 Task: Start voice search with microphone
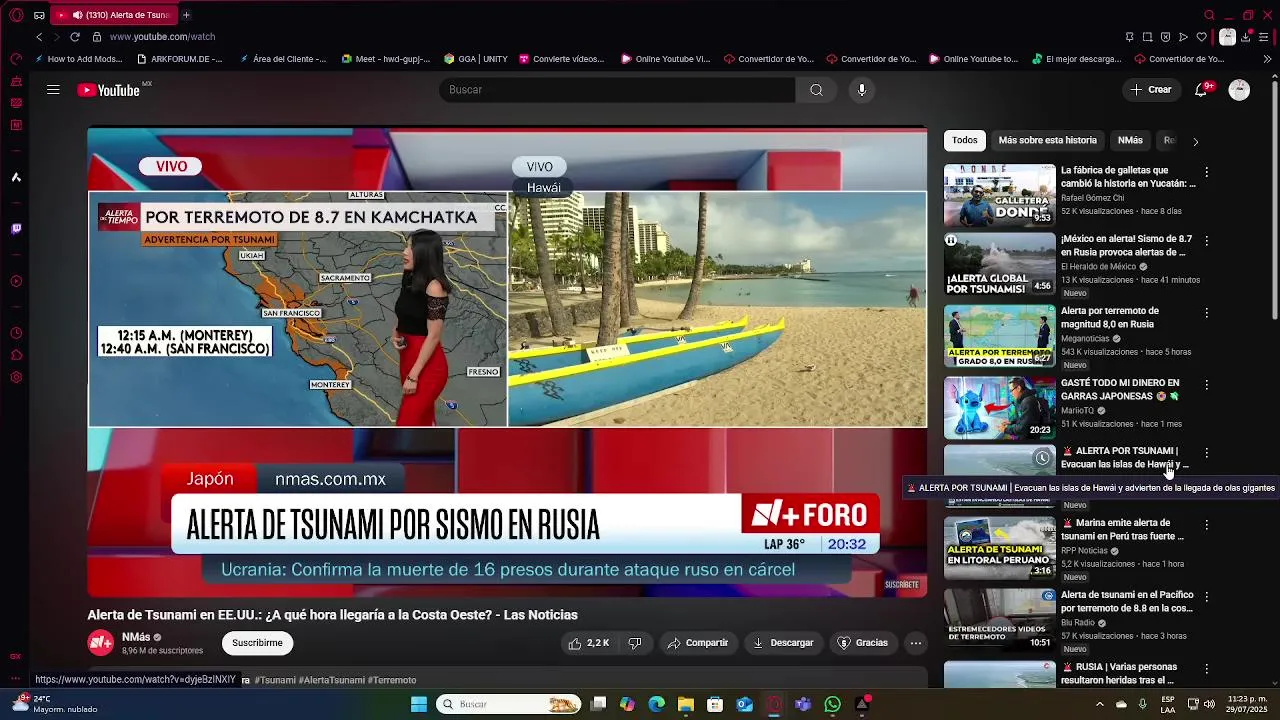pyautogui.click(x=862, y=90)
